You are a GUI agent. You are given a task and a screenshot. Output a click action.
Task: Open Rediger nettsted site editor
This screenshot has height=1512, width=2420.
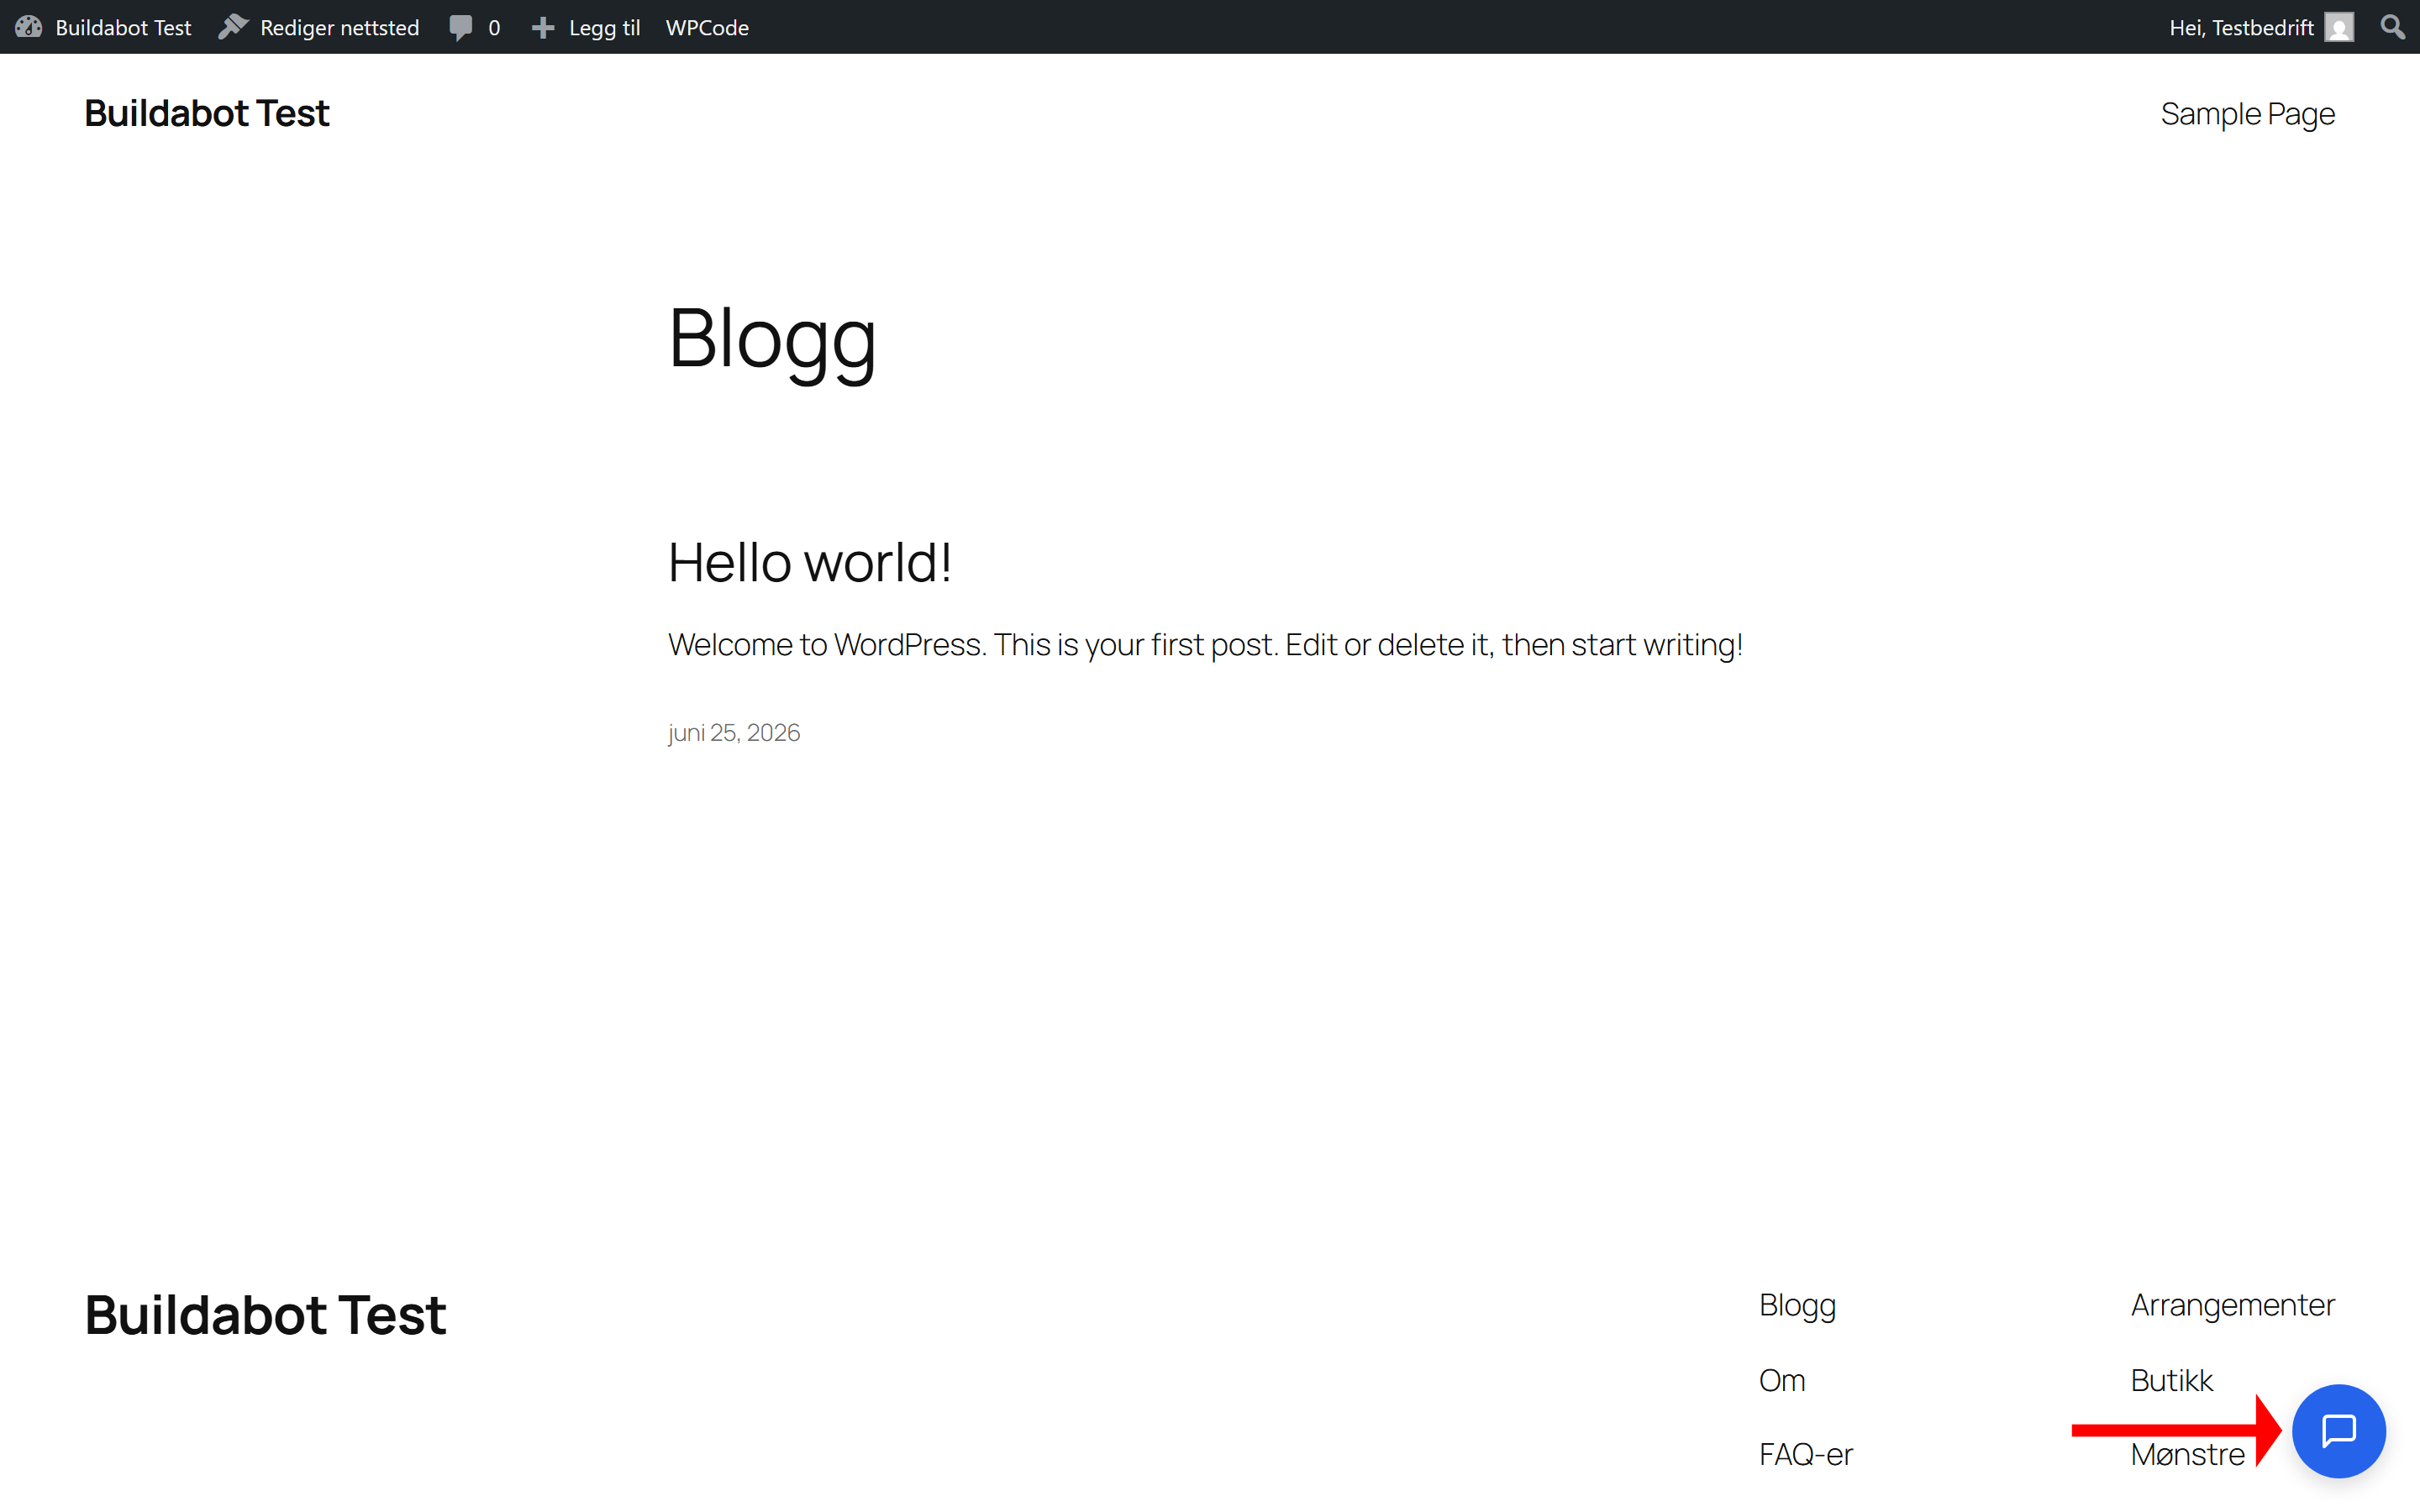[339, 28]
